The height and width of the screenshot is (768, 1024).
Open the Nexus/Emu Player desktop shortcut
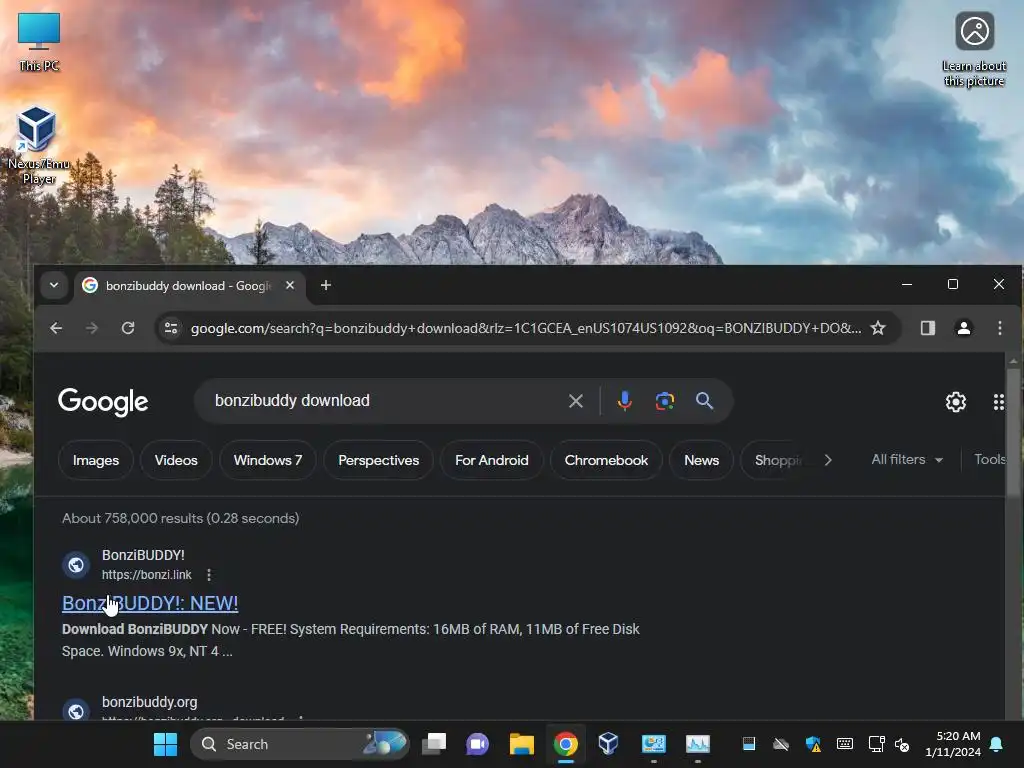click(38, 145)
